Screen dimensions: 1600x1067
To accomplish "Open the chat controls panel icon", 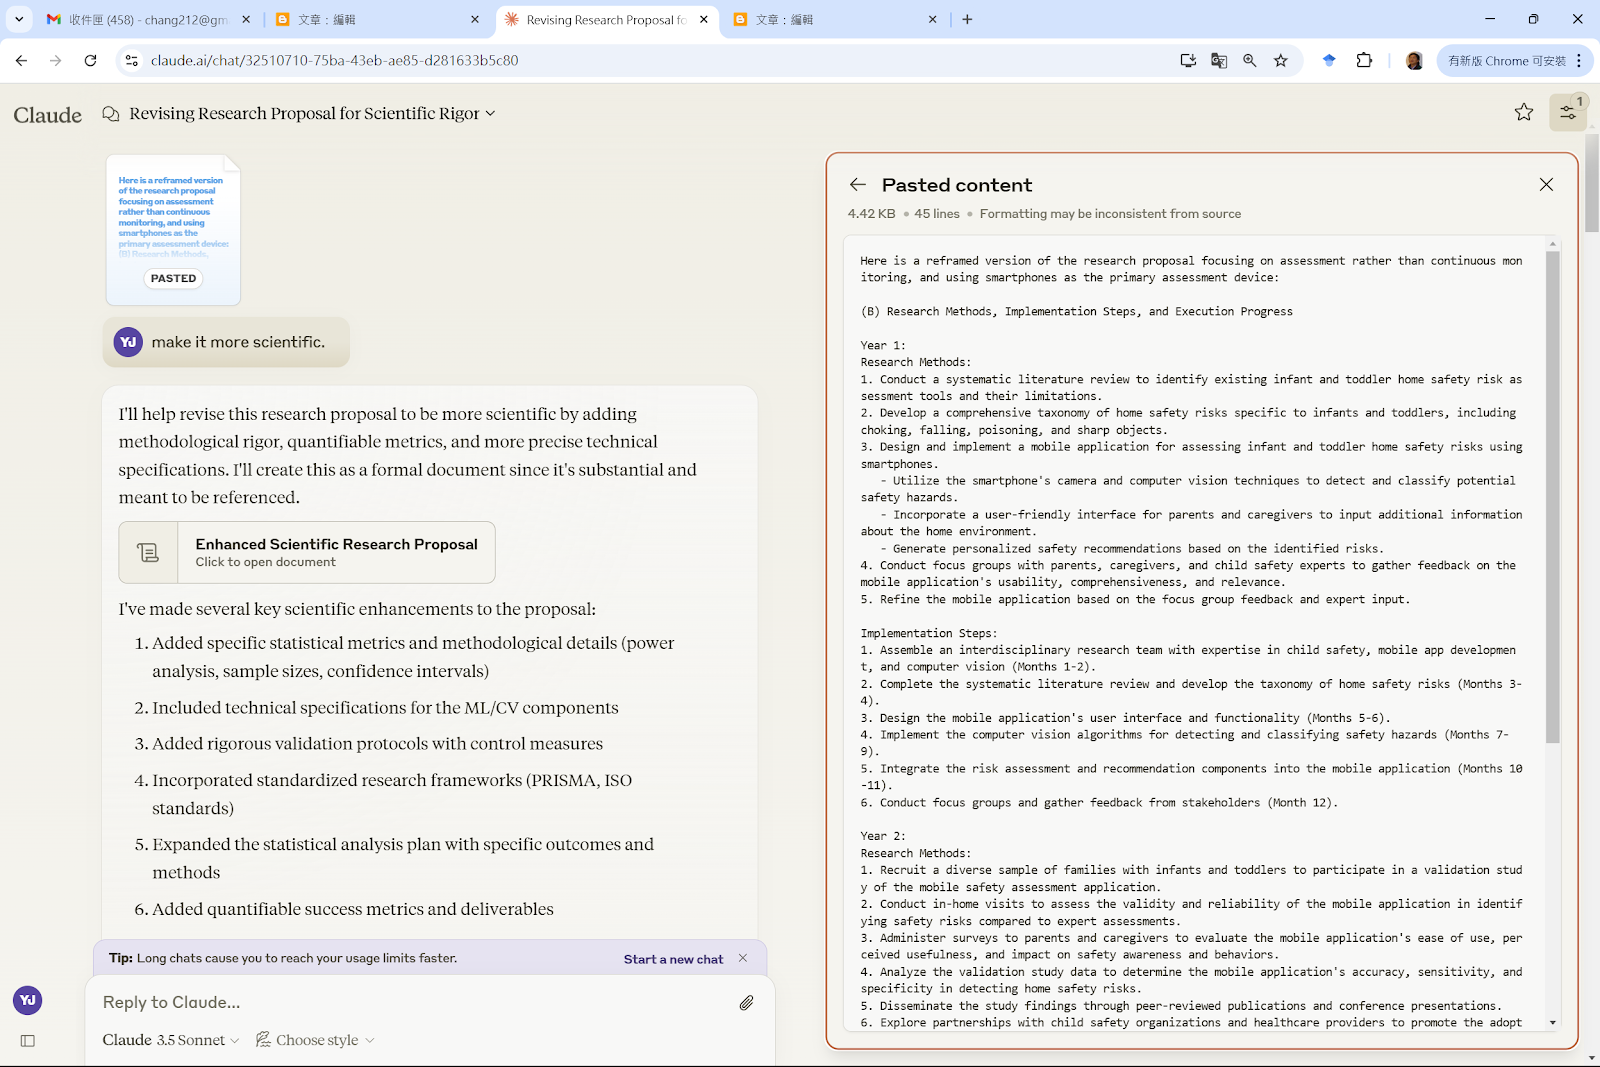I will tap(1568, 113).
